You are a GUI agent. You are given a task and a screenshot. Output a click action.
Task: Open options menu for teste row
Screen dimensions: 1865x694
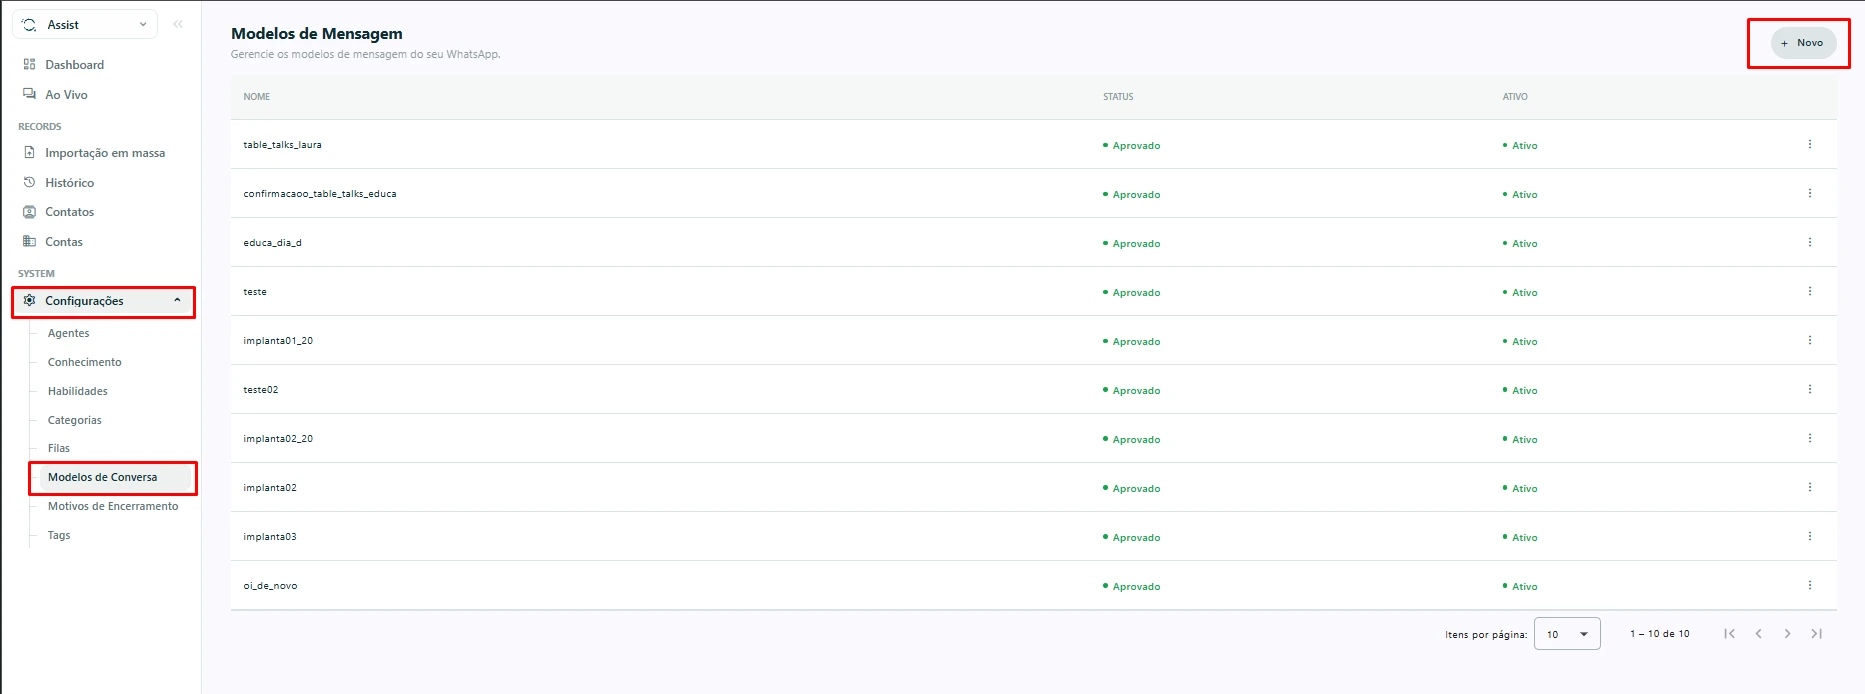pyautogui.click(x=1809, y=292)
